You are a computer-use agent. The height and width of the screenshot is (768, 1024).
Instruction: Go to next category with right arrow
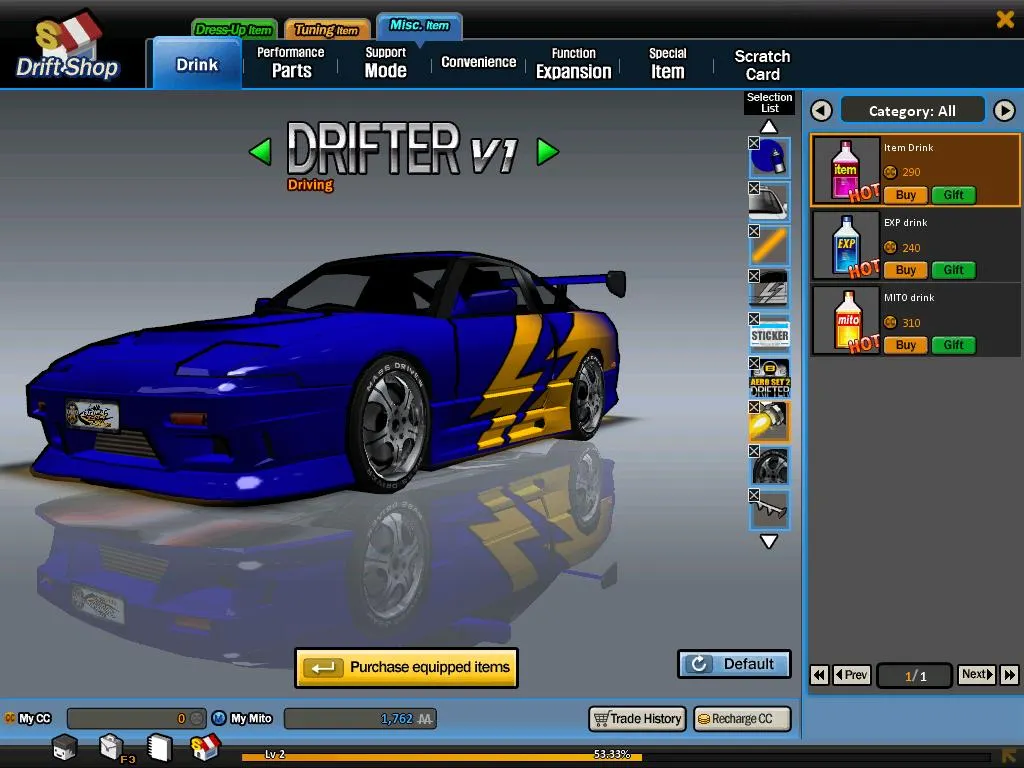1004,110
